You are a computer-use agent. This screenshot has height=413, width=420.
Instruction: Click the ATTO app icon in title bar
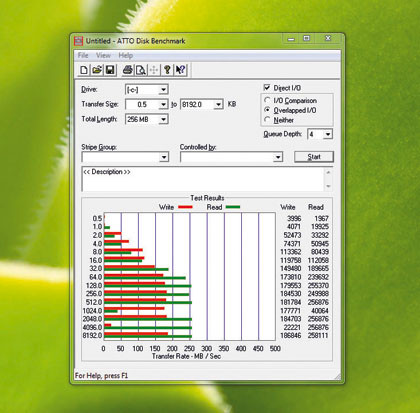click(x=78, y=41)
